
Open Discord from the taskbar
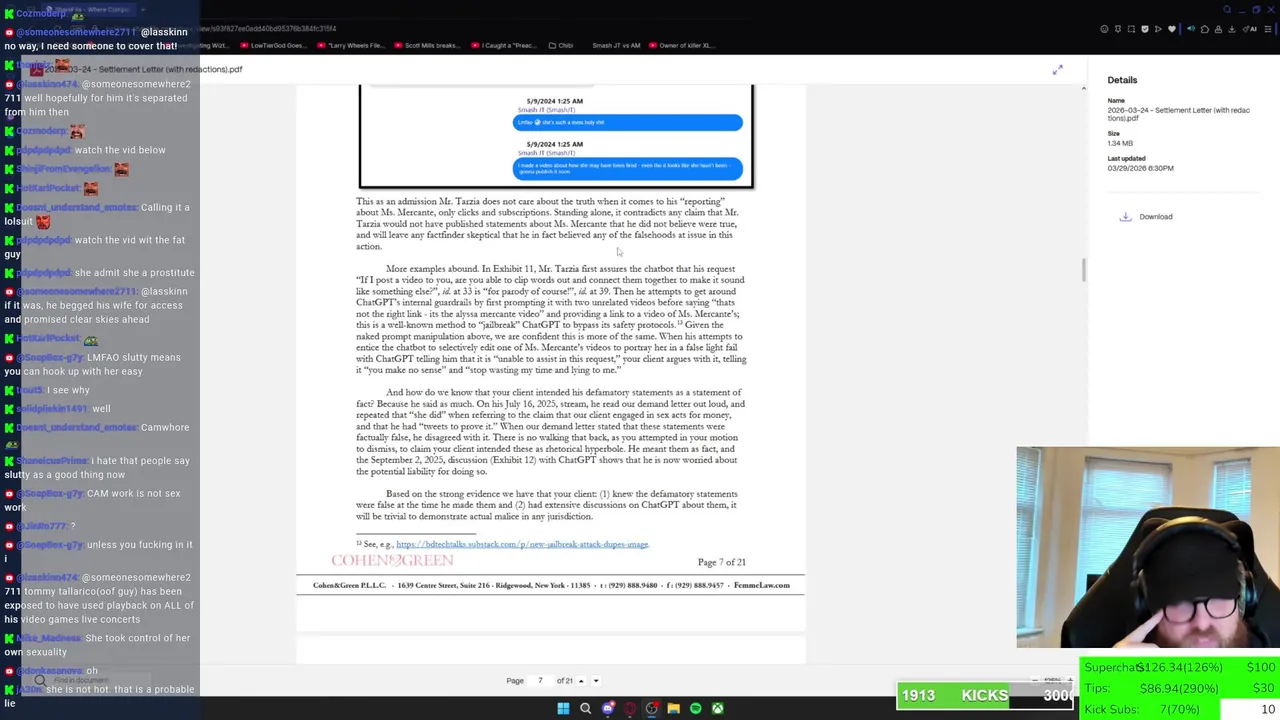click(607, 709)
